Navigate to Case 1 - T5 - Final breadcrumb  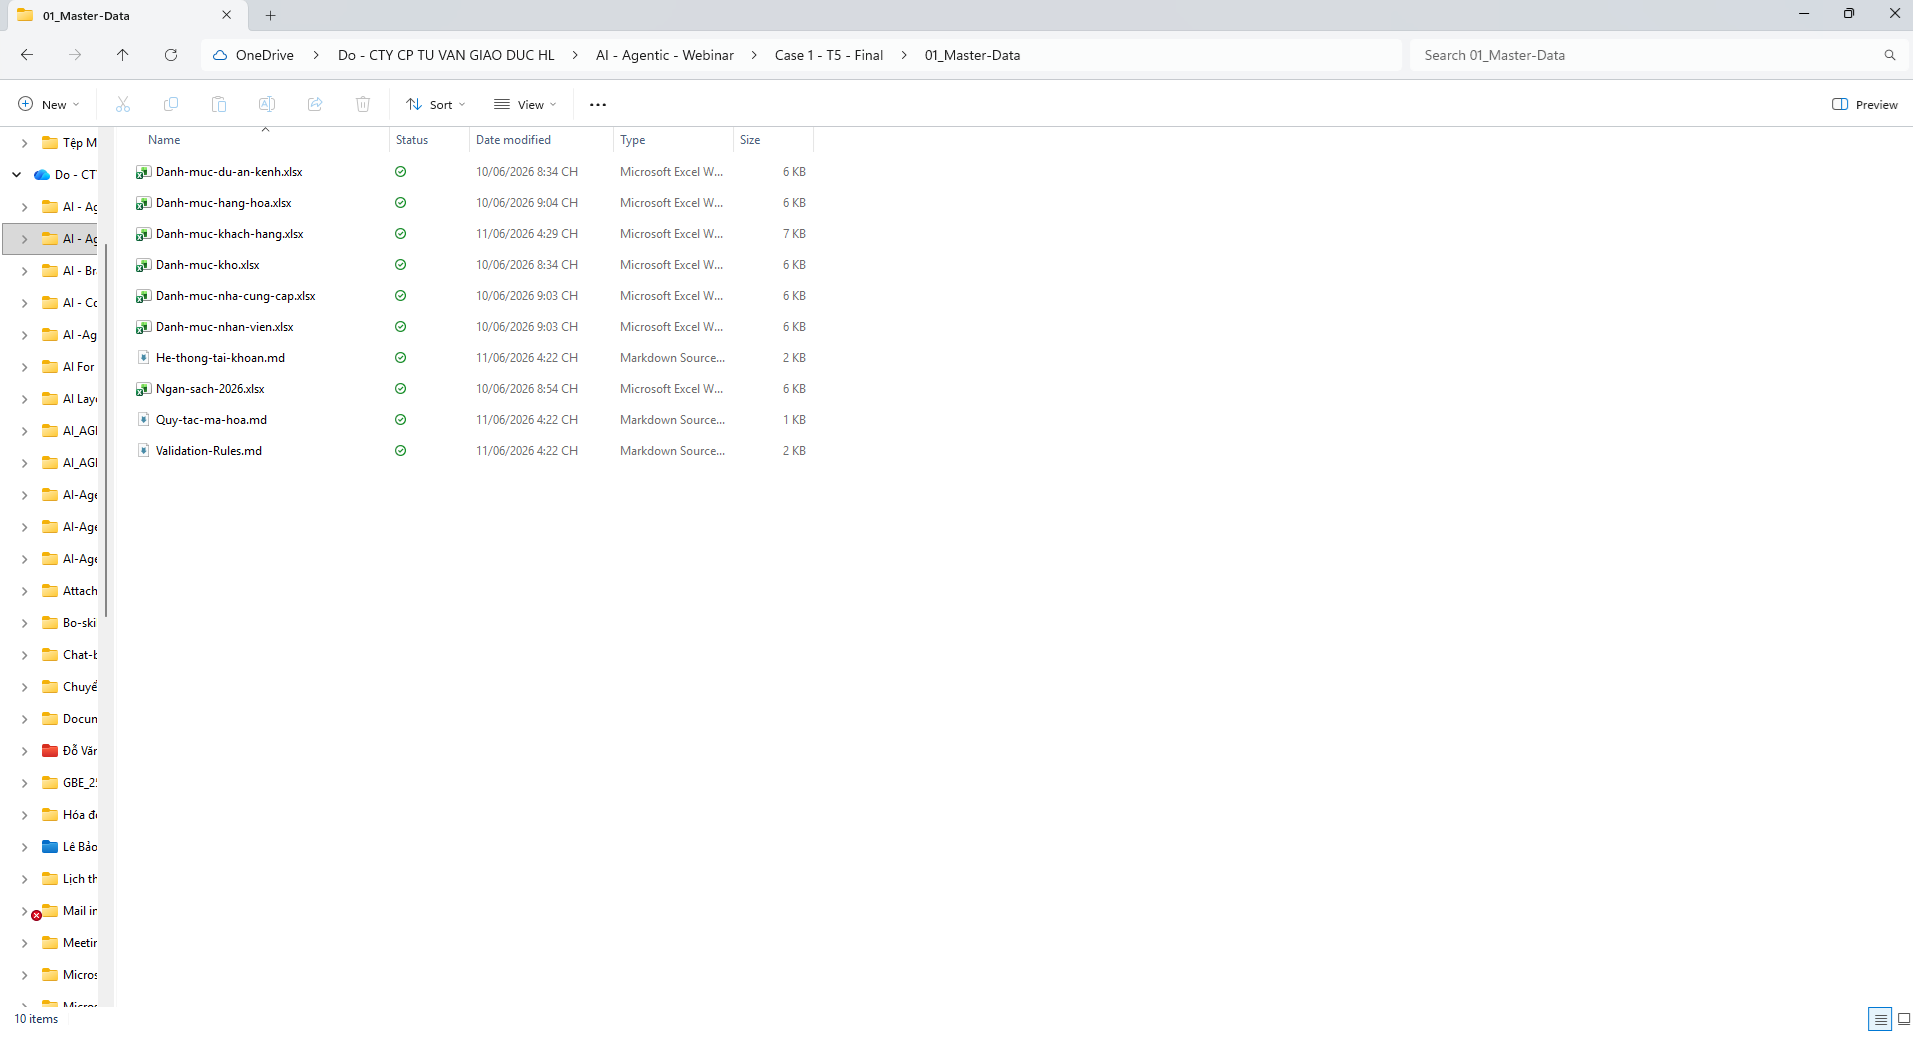point(829,55)
